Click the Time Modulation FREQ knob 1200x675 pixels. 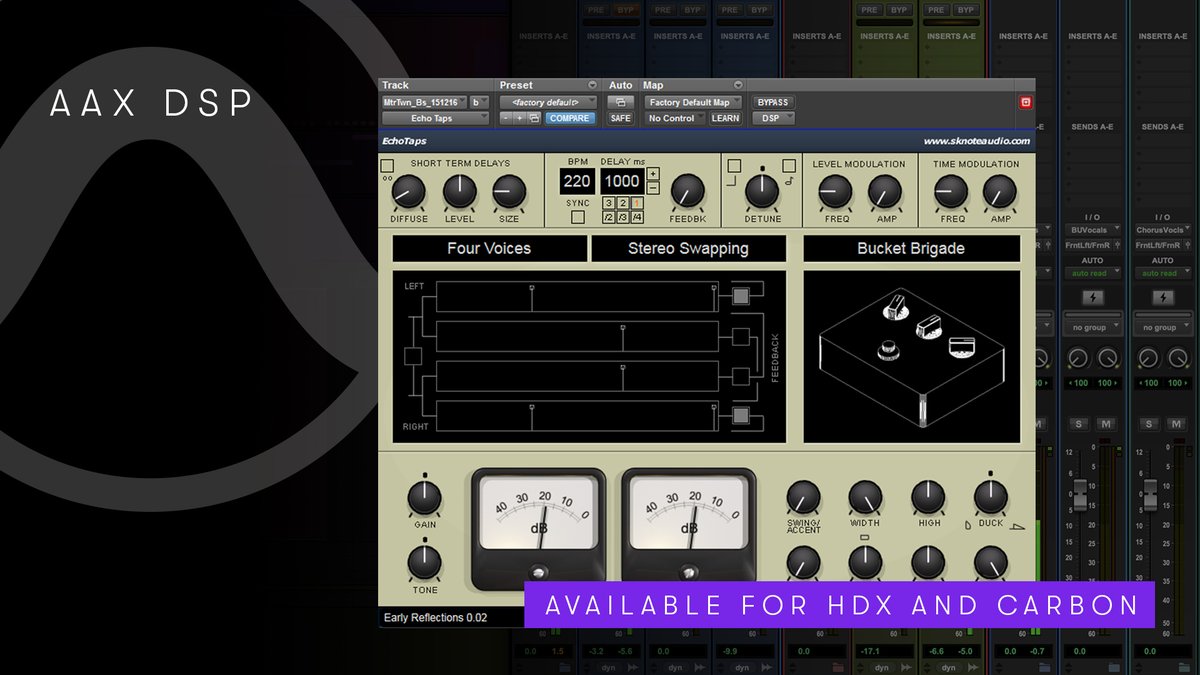pos(951,192)
